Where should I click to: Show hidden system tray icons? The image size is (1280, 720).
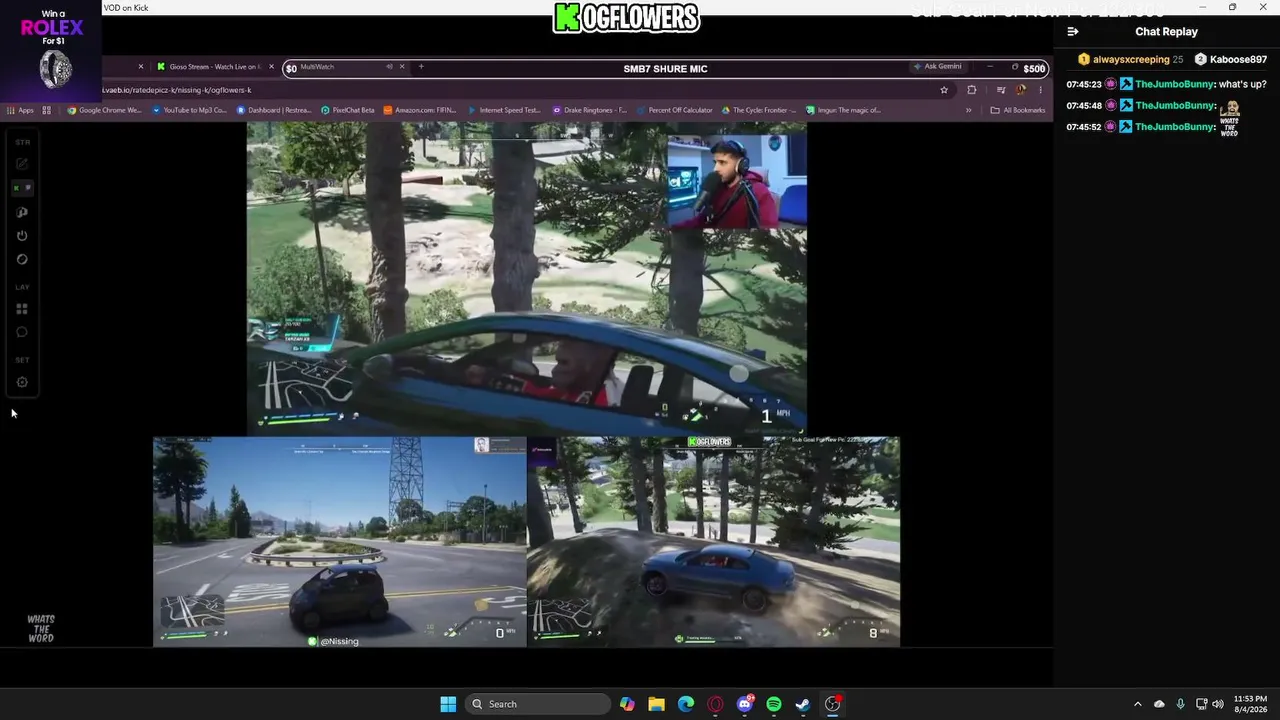pyautogui.click(x=1138, y=704)
